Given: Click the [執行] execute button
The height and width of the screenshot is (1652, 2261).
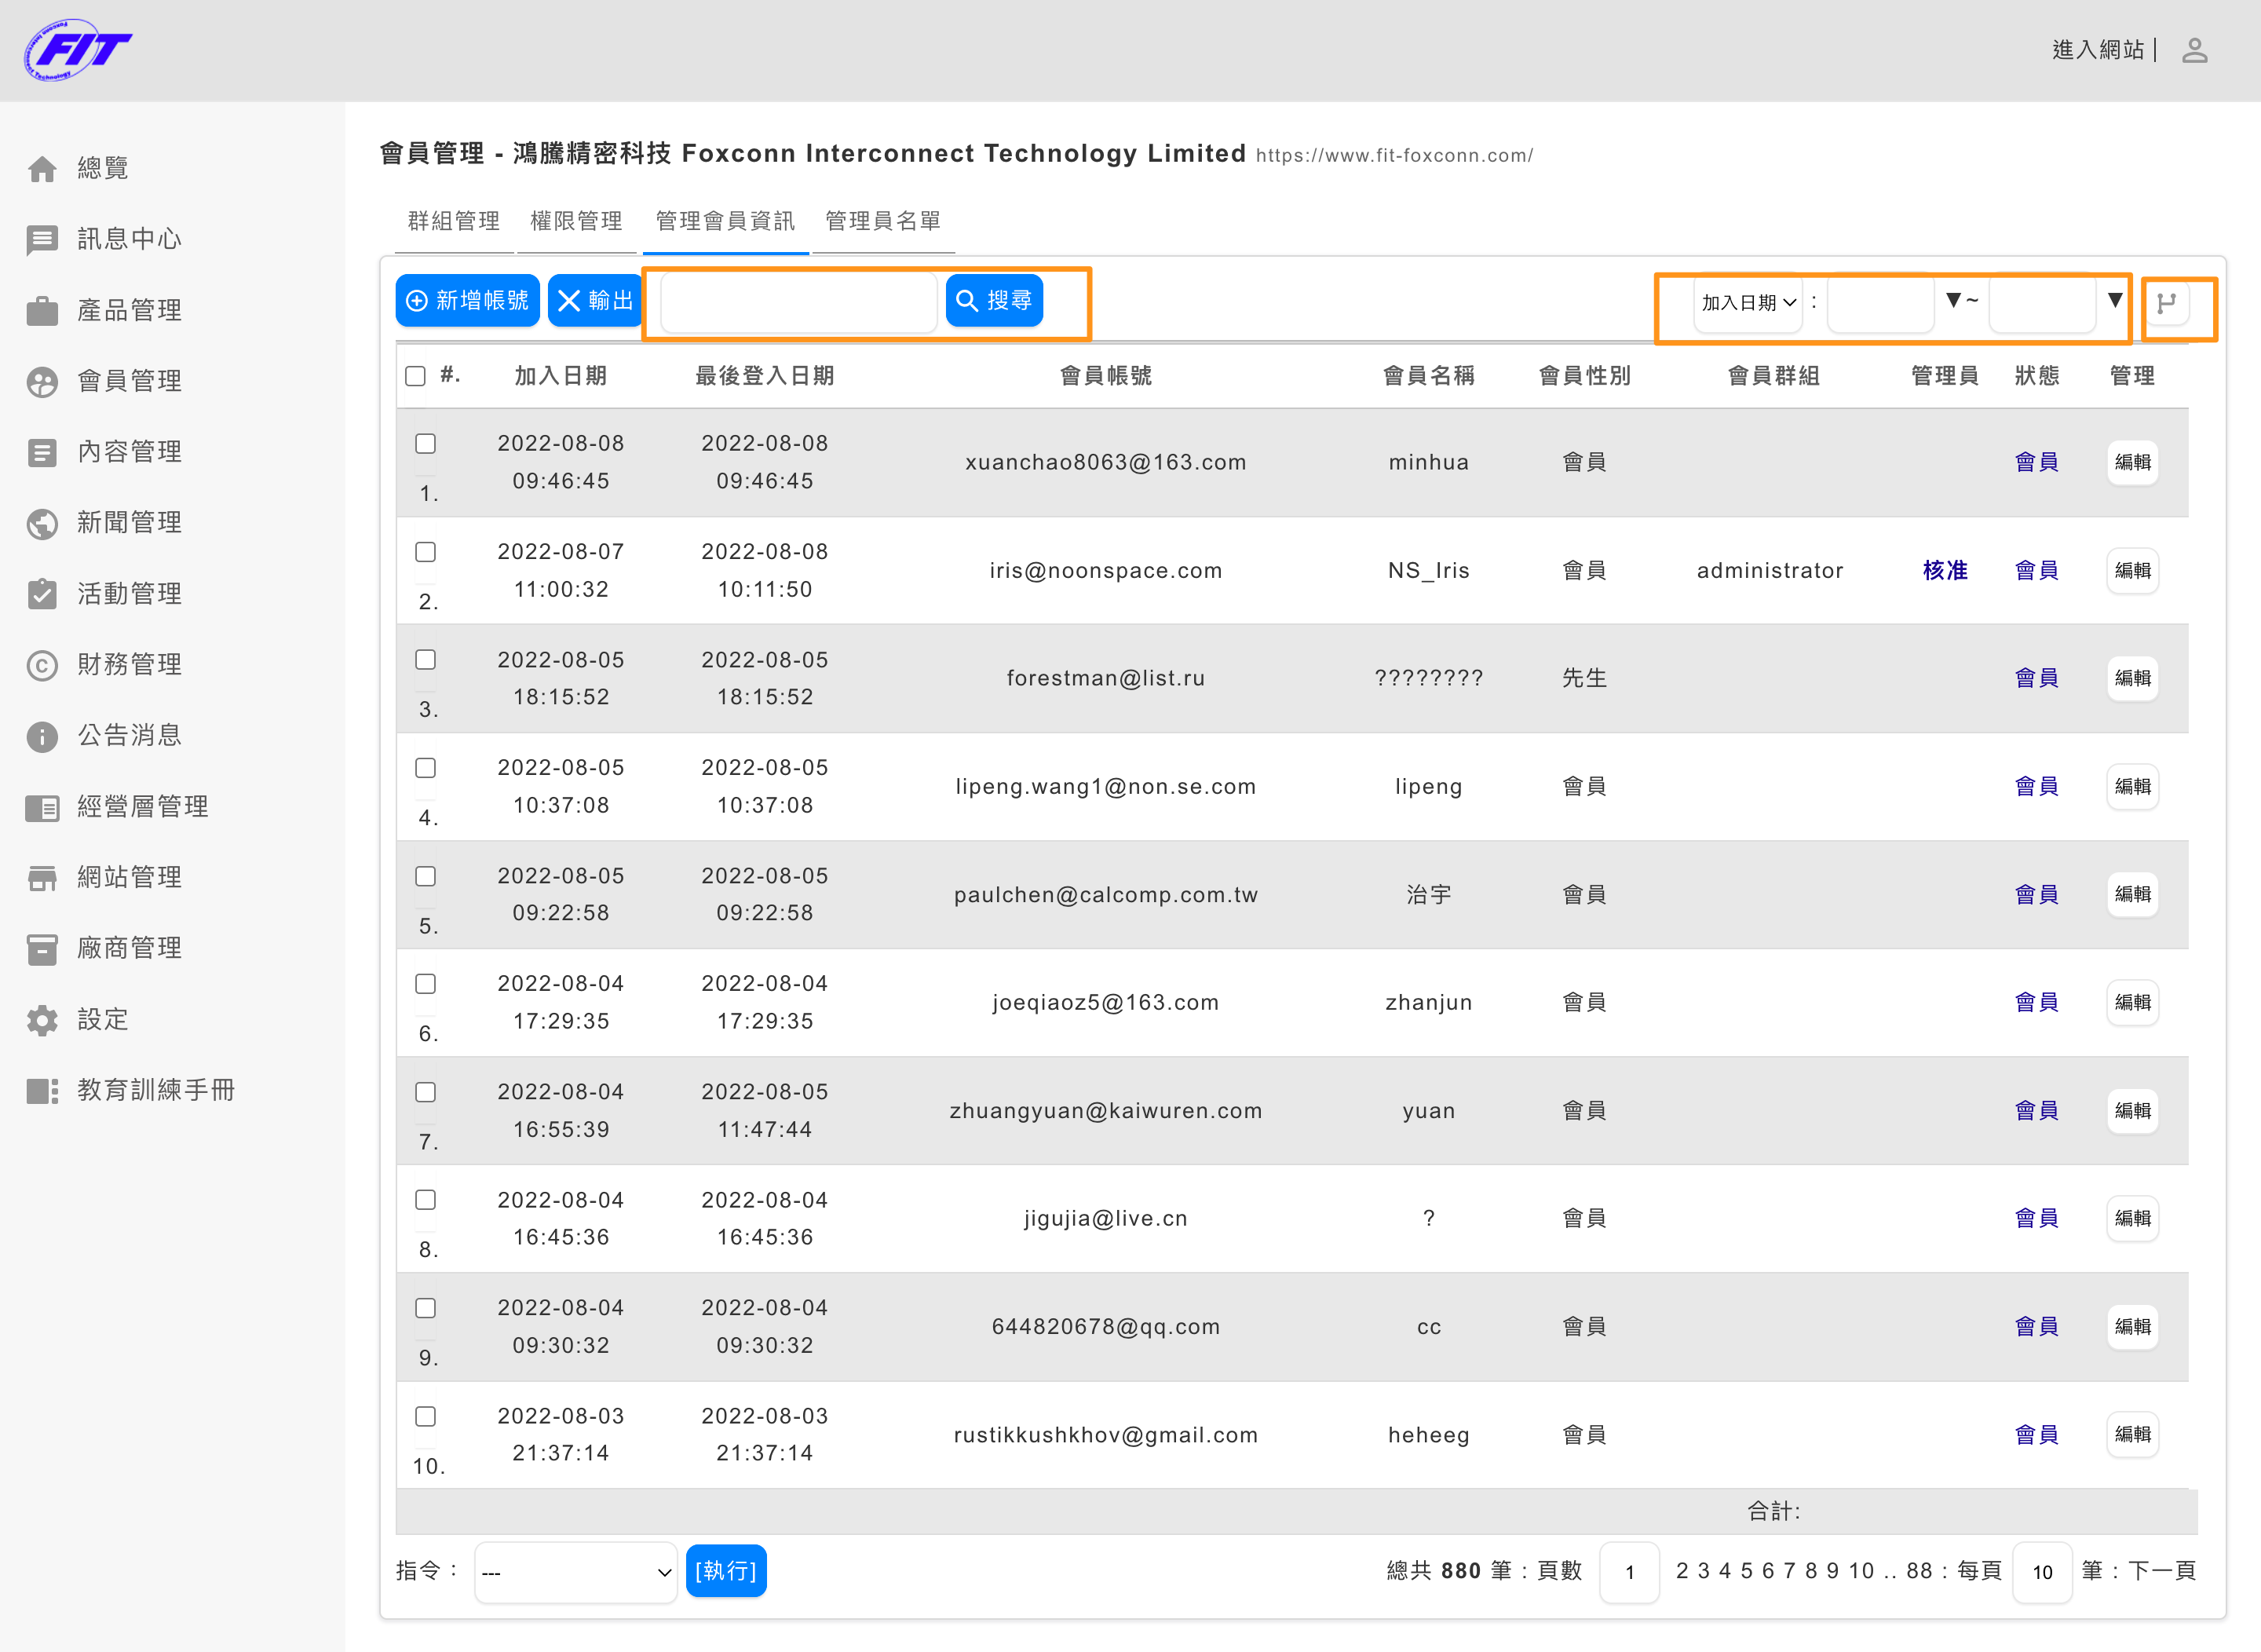Looking at the screenshot, I should 726,1571.
